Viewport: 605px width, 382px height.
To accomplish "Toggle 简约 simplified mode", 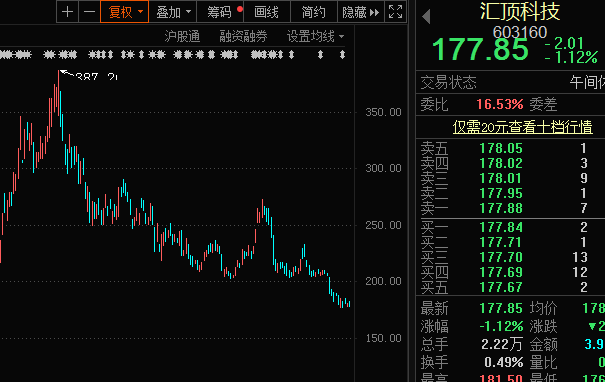I will tap(313, 12).
